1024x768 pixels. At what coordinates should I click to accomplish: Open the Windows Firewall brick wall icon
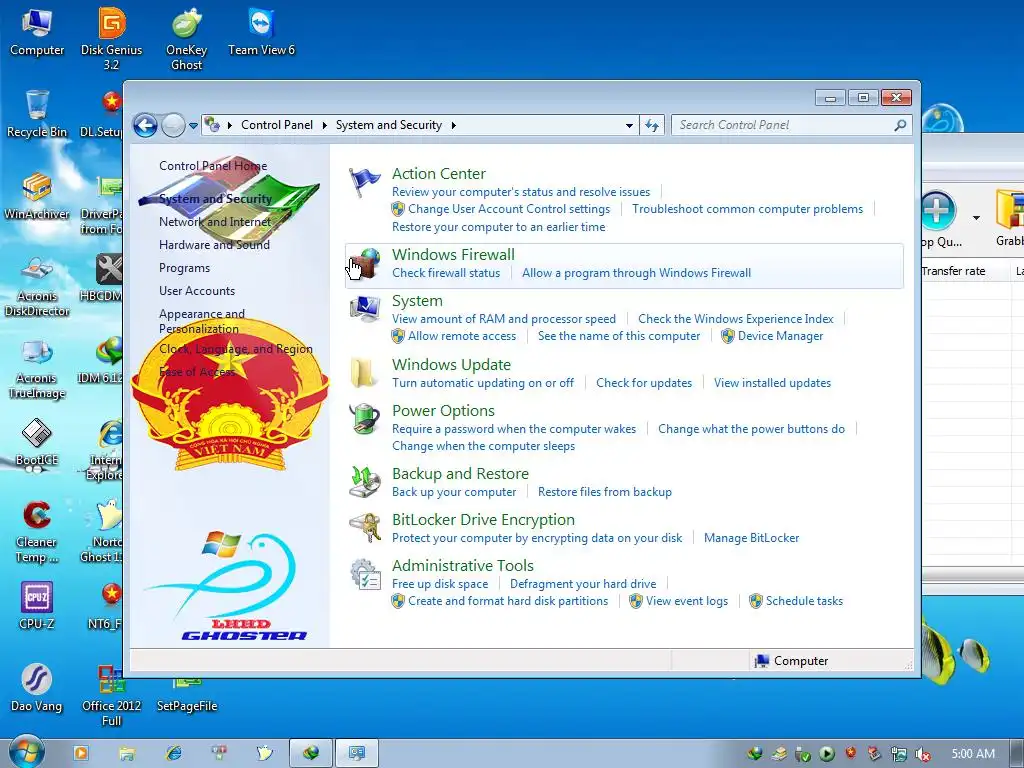coord(364,263)
